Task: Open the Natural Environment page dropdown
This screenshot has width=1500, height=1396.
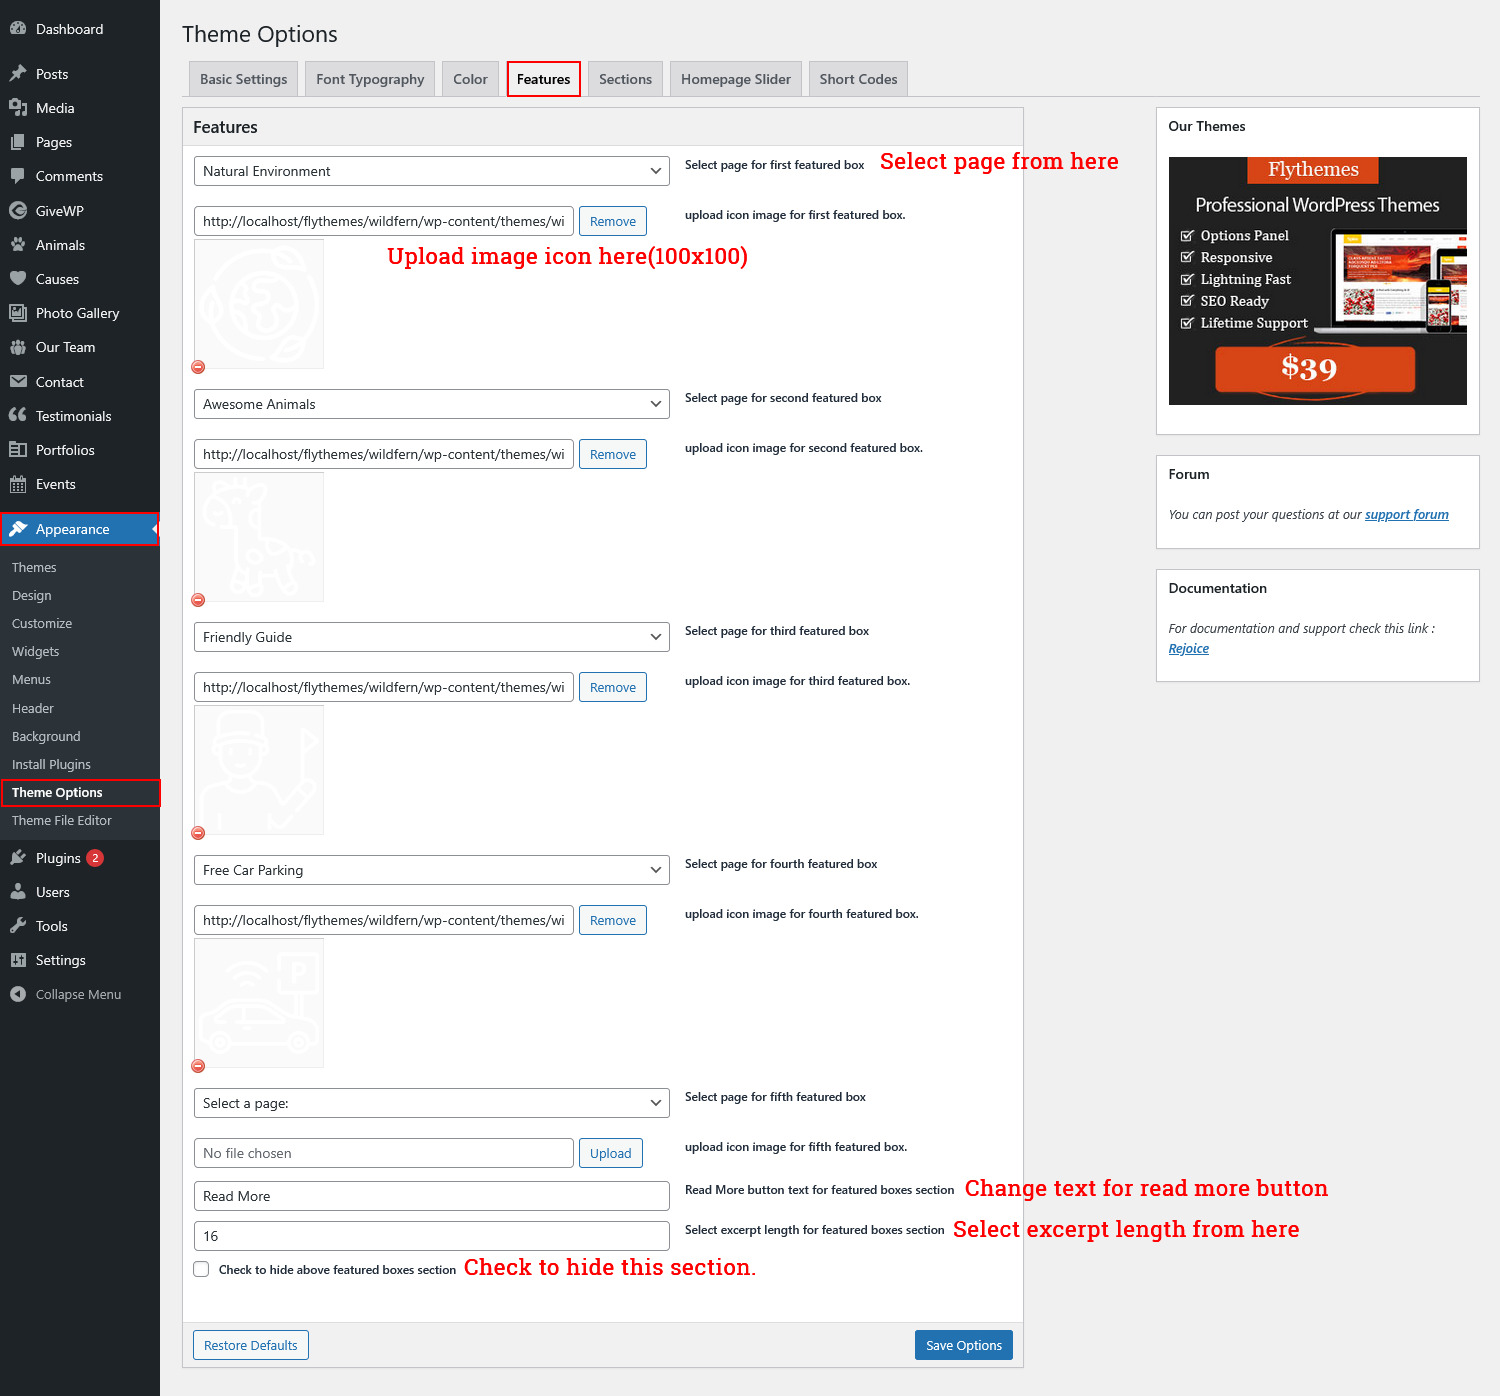Action: tap(431, 171)
